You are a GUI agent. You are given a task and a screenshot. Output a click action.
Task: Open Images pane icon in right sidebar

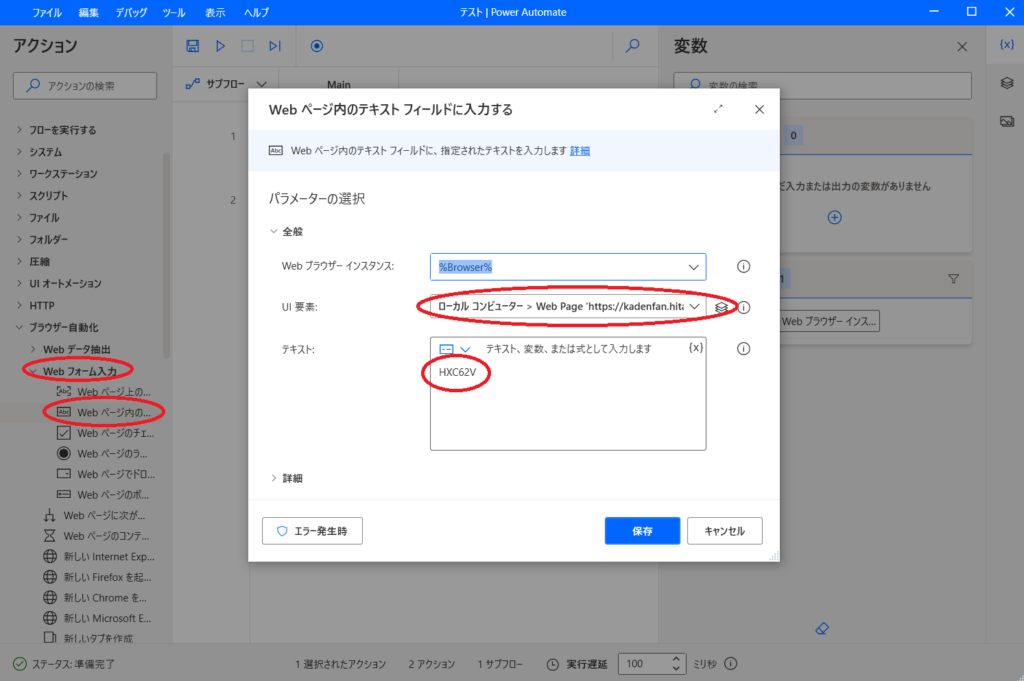point(1006,121)
